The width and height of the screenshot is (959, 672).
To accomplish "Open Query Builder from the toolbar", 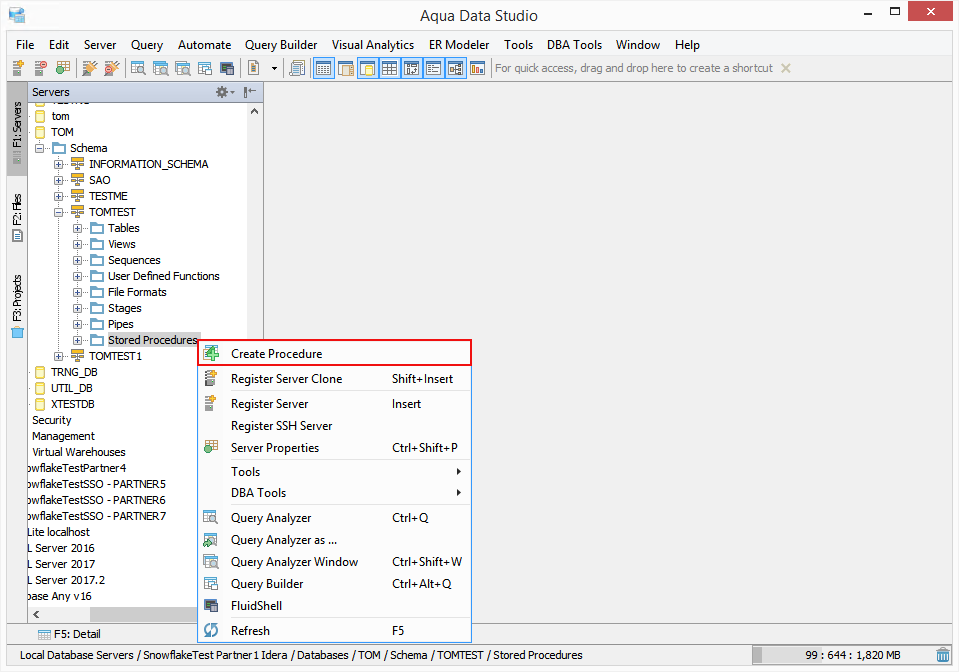I will point(205,68).
